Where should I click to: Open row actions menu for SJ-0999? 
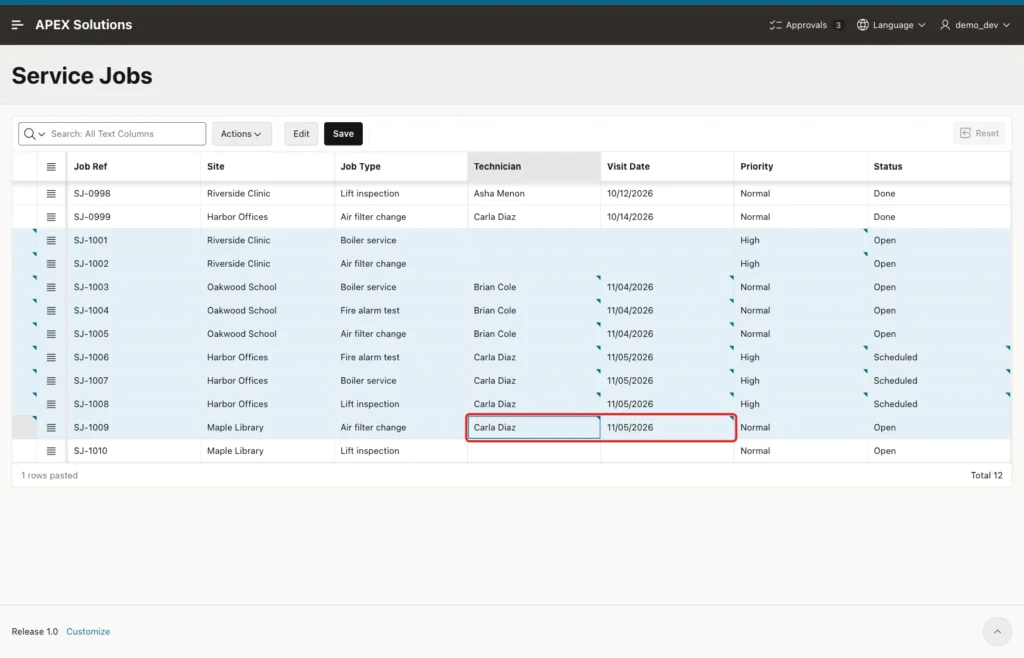51,217
